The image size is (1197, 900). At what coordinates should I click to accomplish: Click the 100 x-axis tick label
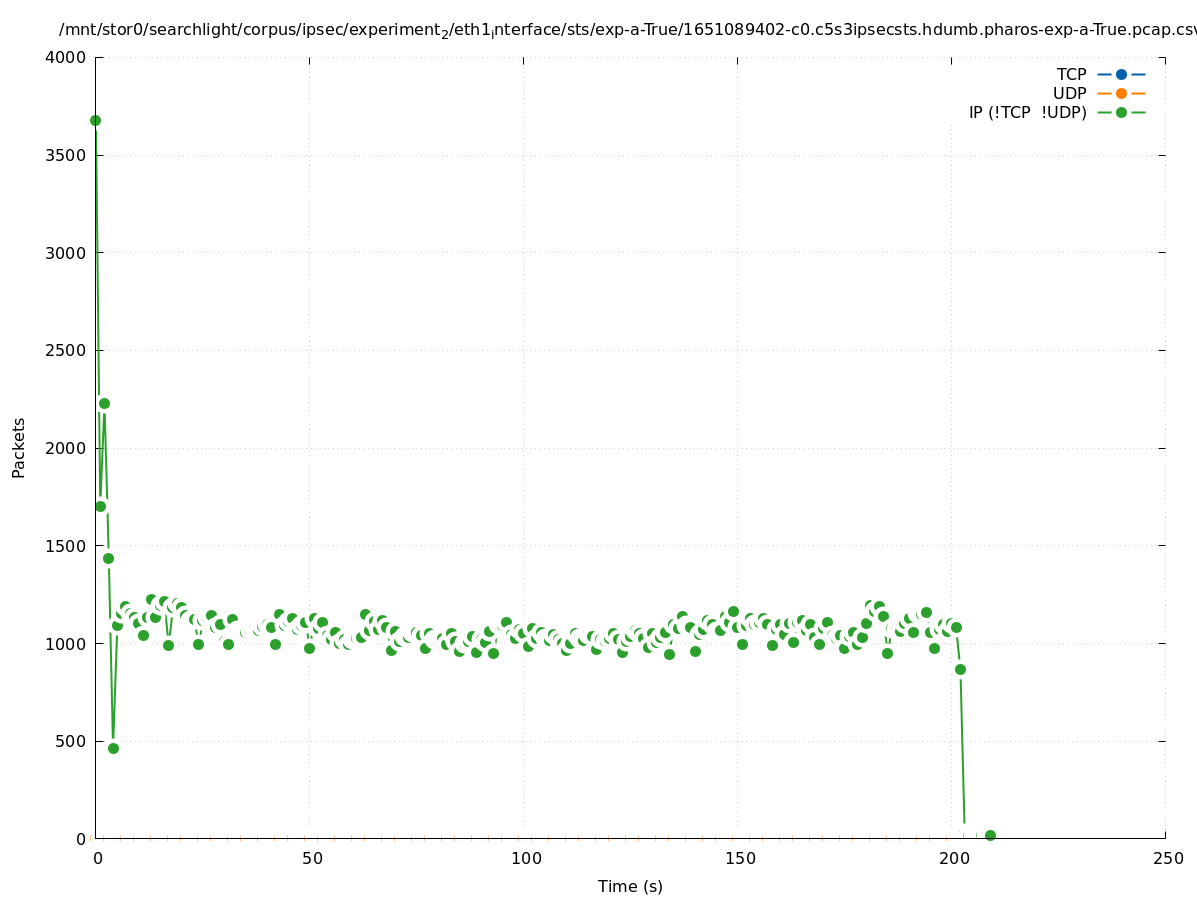tap(523, 858)
